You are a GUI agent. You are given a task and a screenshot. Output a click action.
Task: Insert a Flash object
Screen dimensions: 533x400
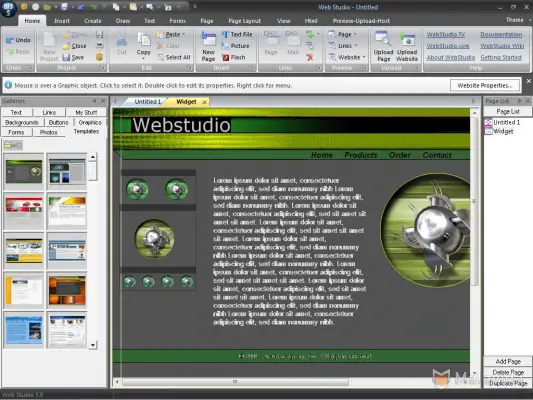[234, 57]
